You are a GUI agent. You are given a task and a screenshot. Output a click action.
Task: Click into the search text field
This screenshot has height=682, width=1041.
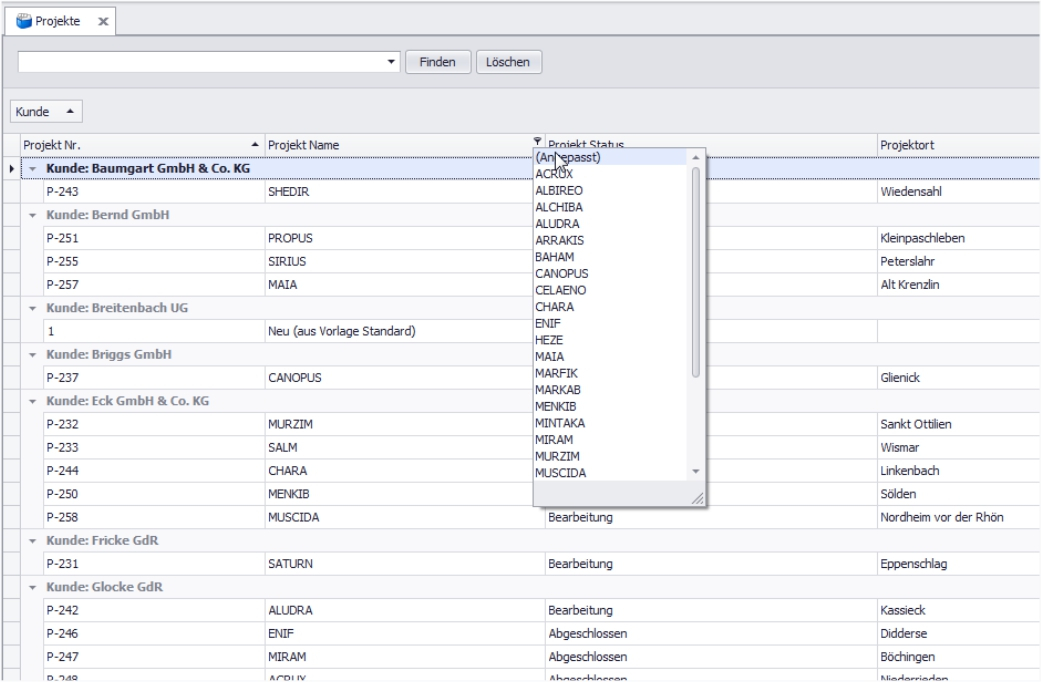[x=200, y=62]
